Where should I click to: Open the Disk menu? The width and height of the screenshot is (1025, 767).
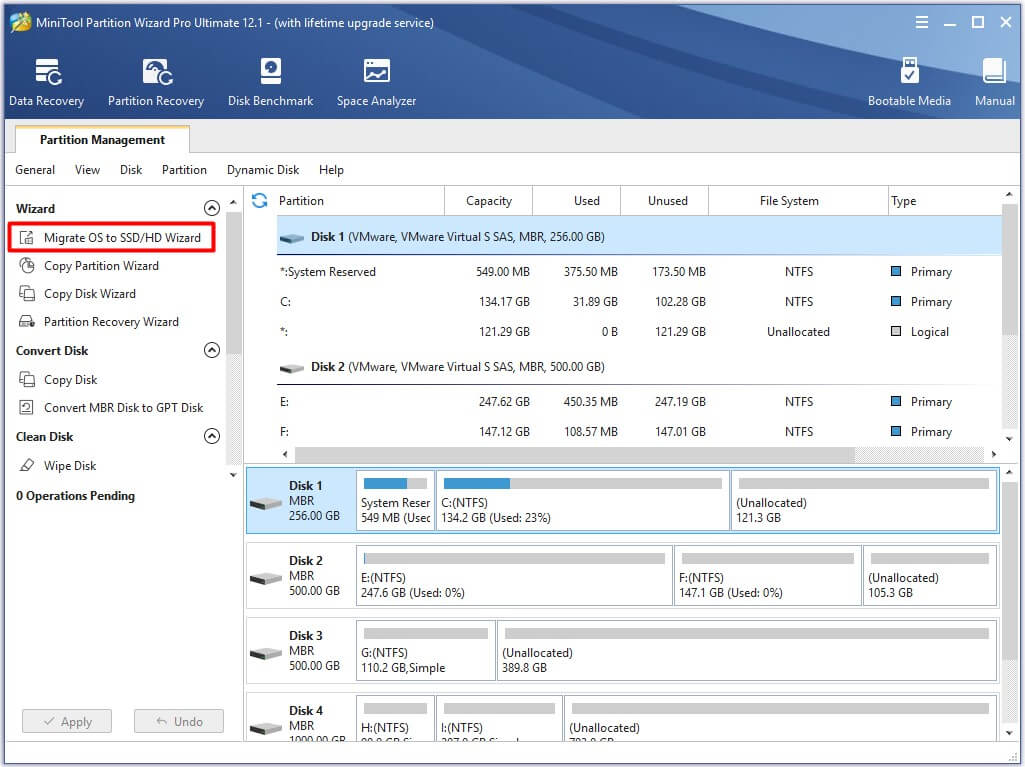coord(131,170)
